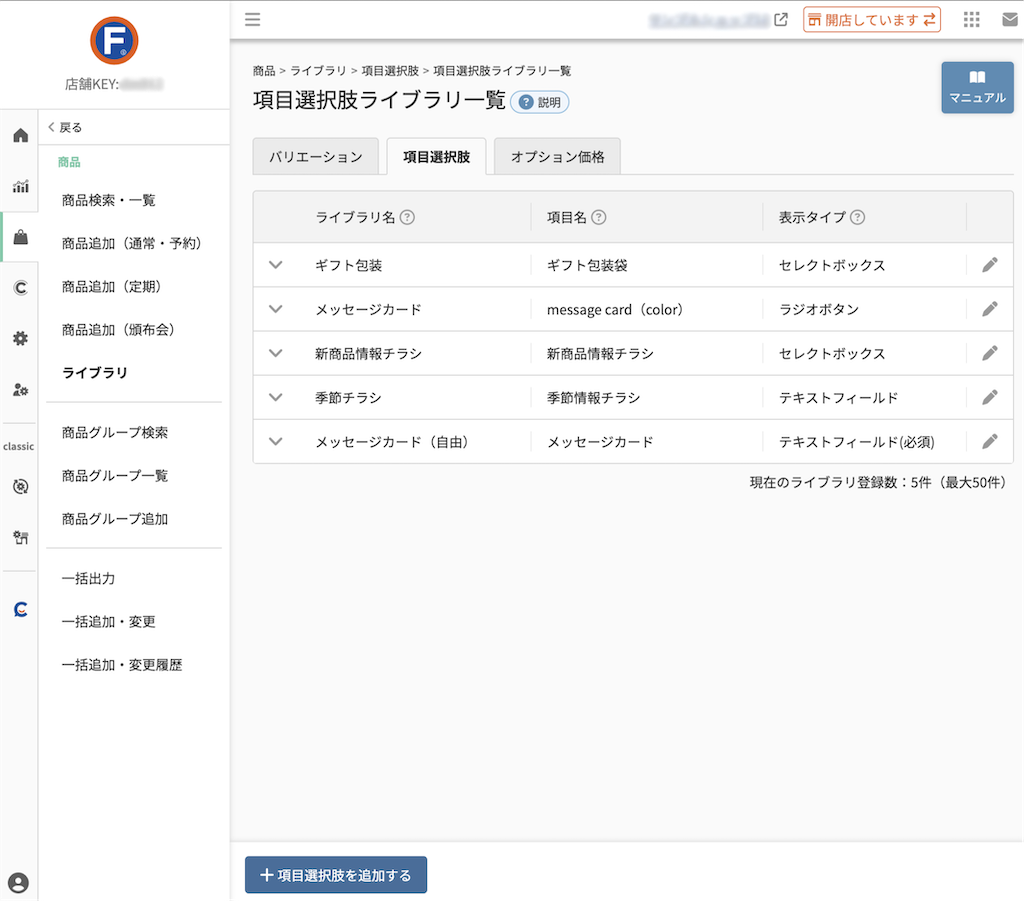Screen dimensions: 1024x901
Task: Click the 商品 section heading in sidebar
Action: point(69,162)
